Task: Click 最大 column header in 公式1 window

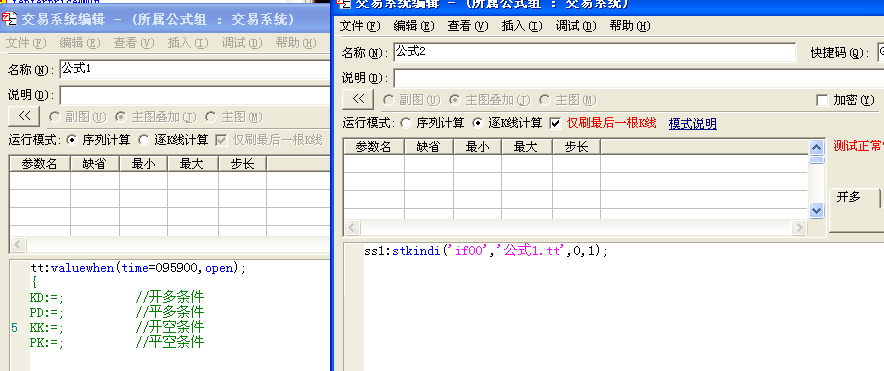Action: 193,164
